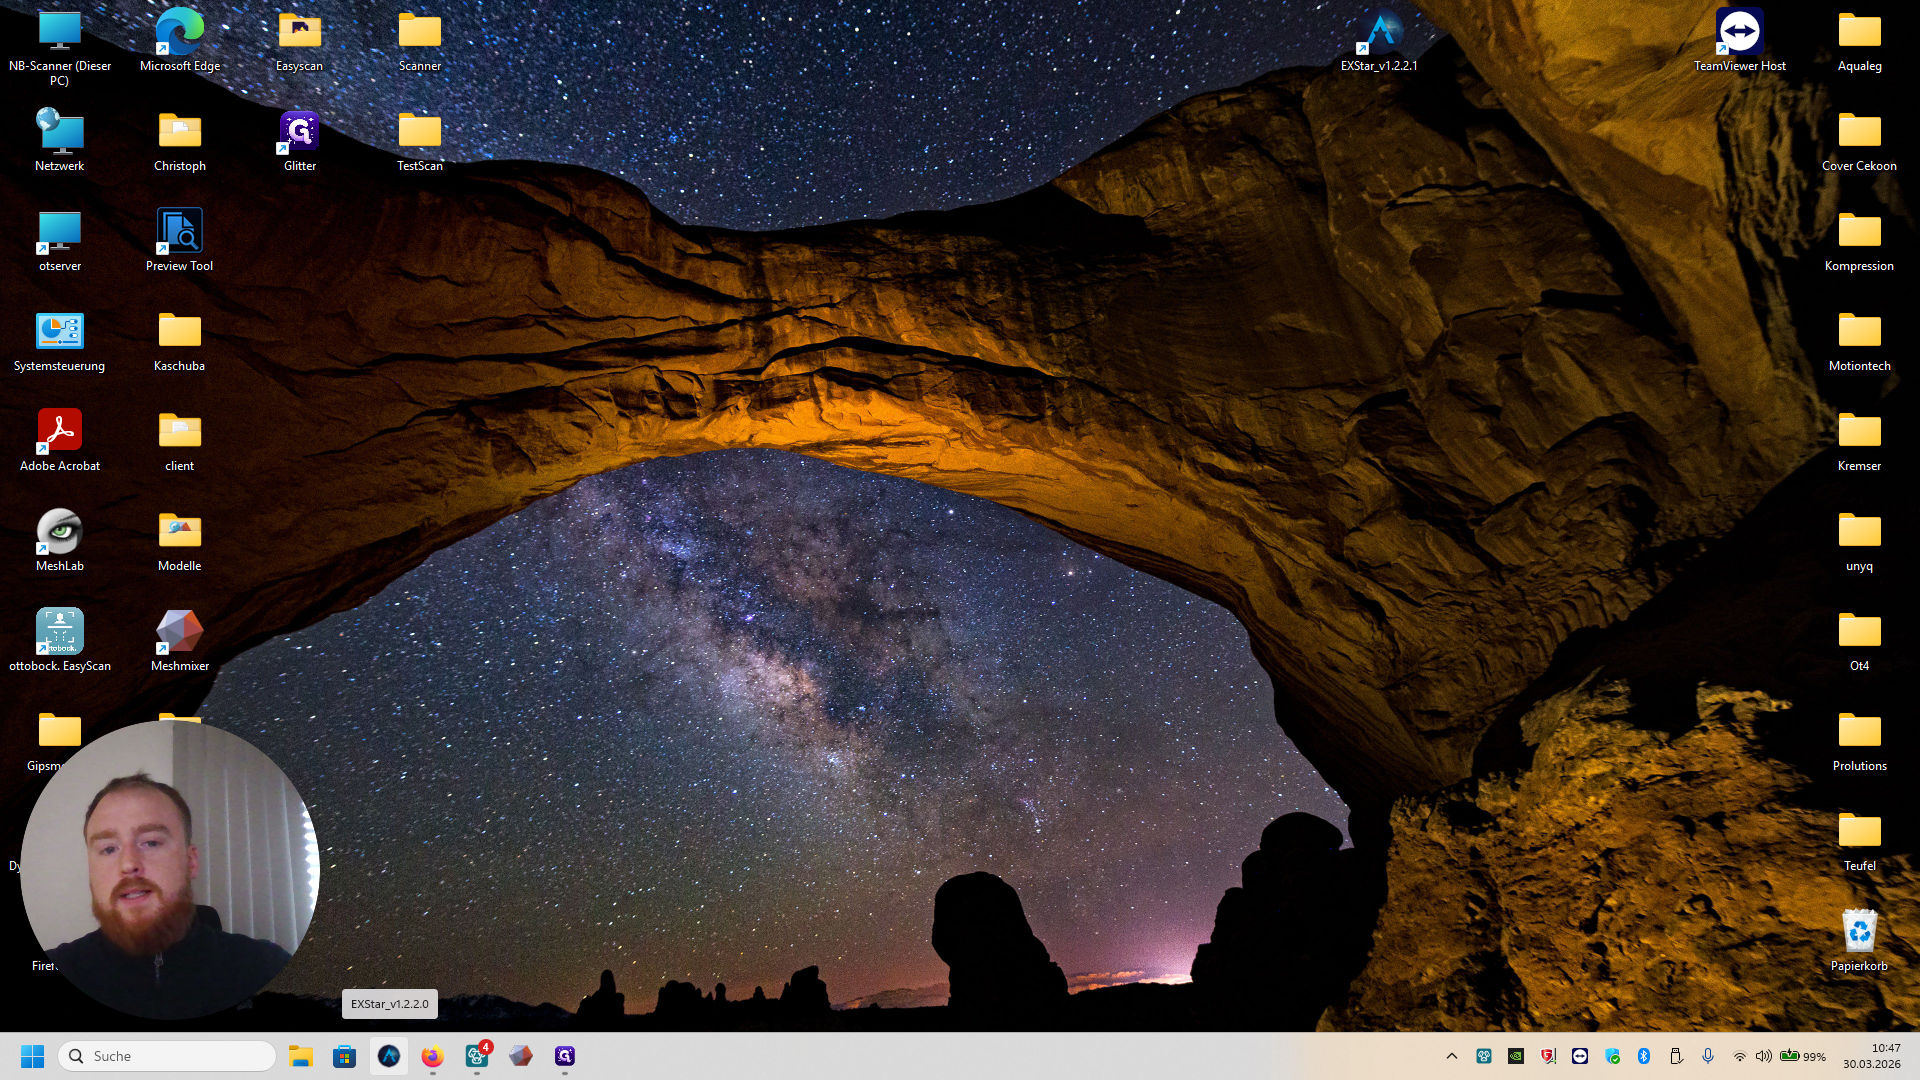The height and width of the screenshot is (1080, 1920).
Task: Open the volume control in system tray
Action: [x=1764, y=1056]
